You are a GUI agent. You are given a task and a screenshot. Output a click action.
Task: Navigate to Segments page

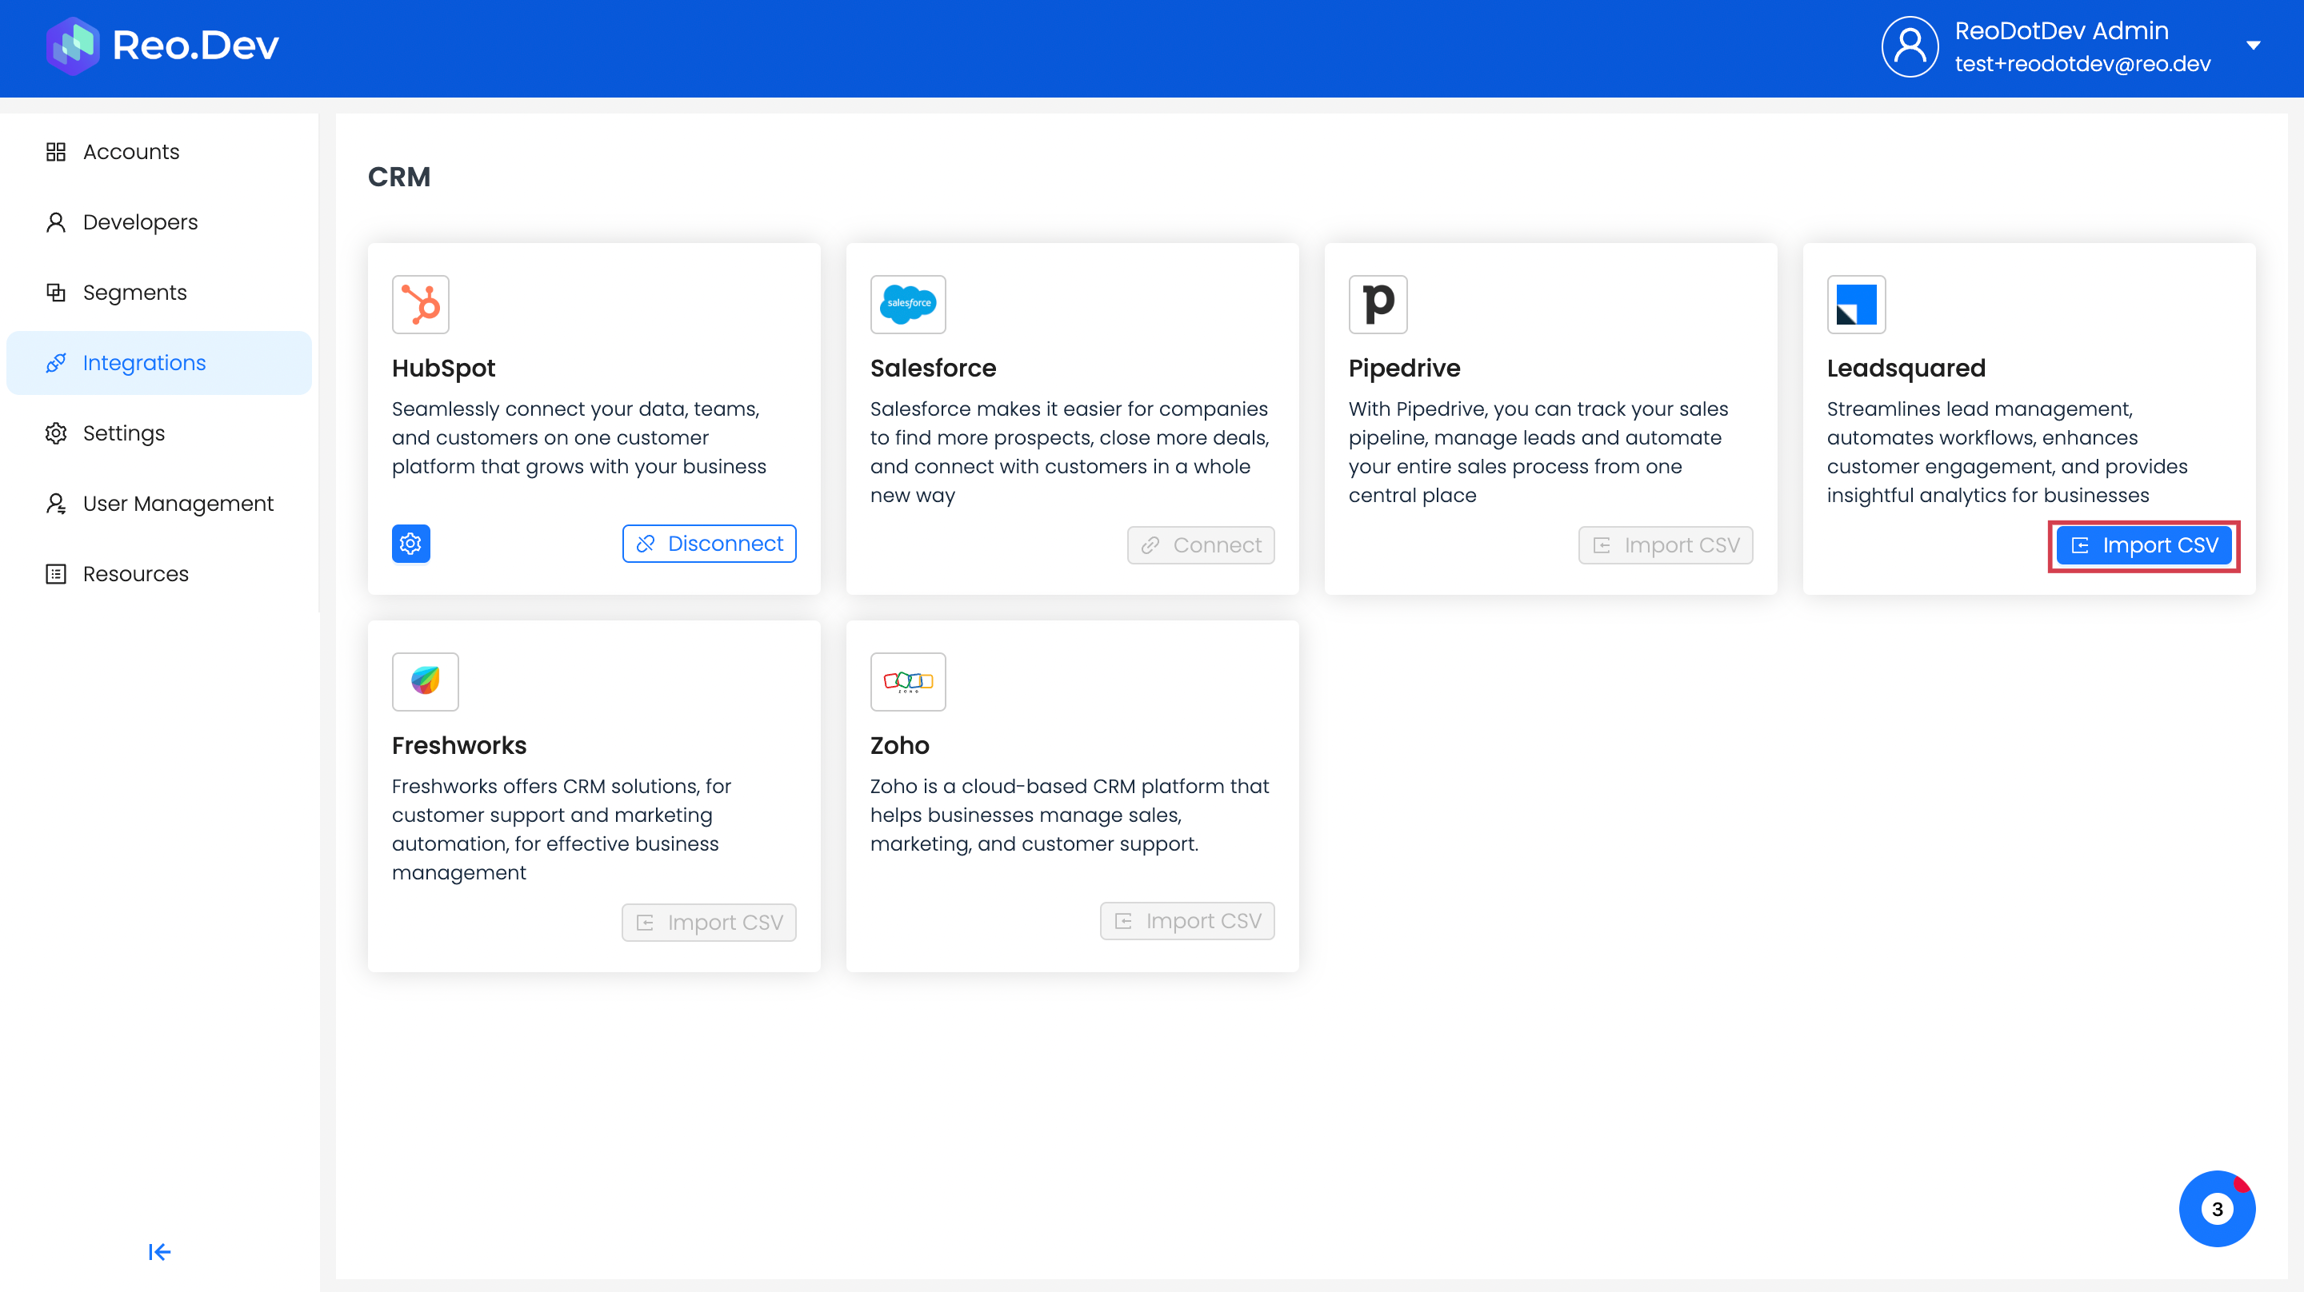point(135,293)
